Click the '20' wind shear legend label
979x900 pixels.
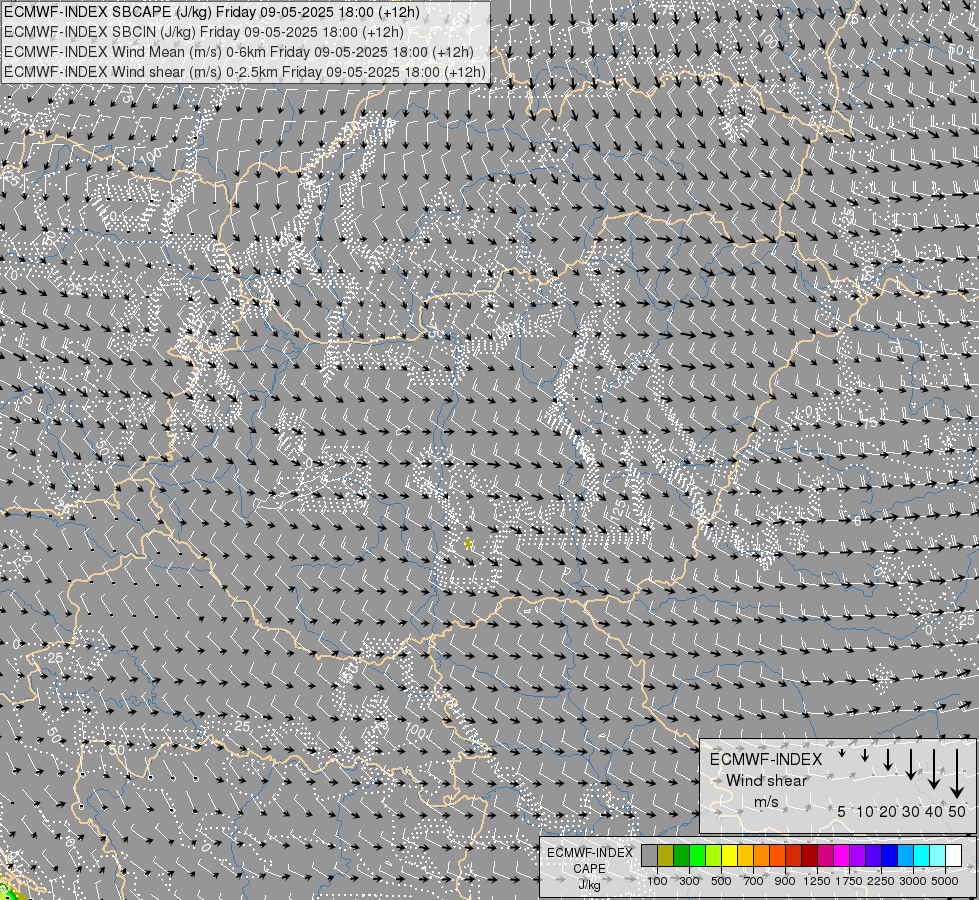click(x=888, y=811)
